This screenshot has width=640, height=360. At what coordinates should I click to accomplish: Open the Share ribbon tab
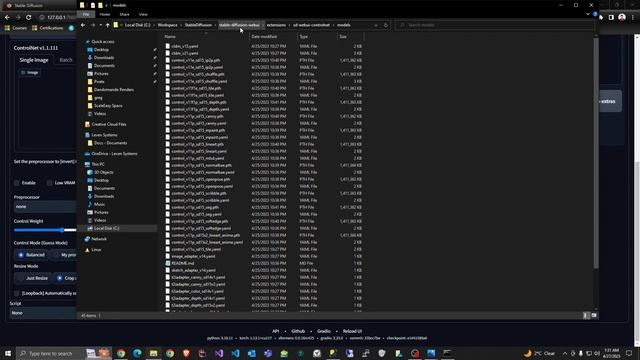tap(124, 14)
